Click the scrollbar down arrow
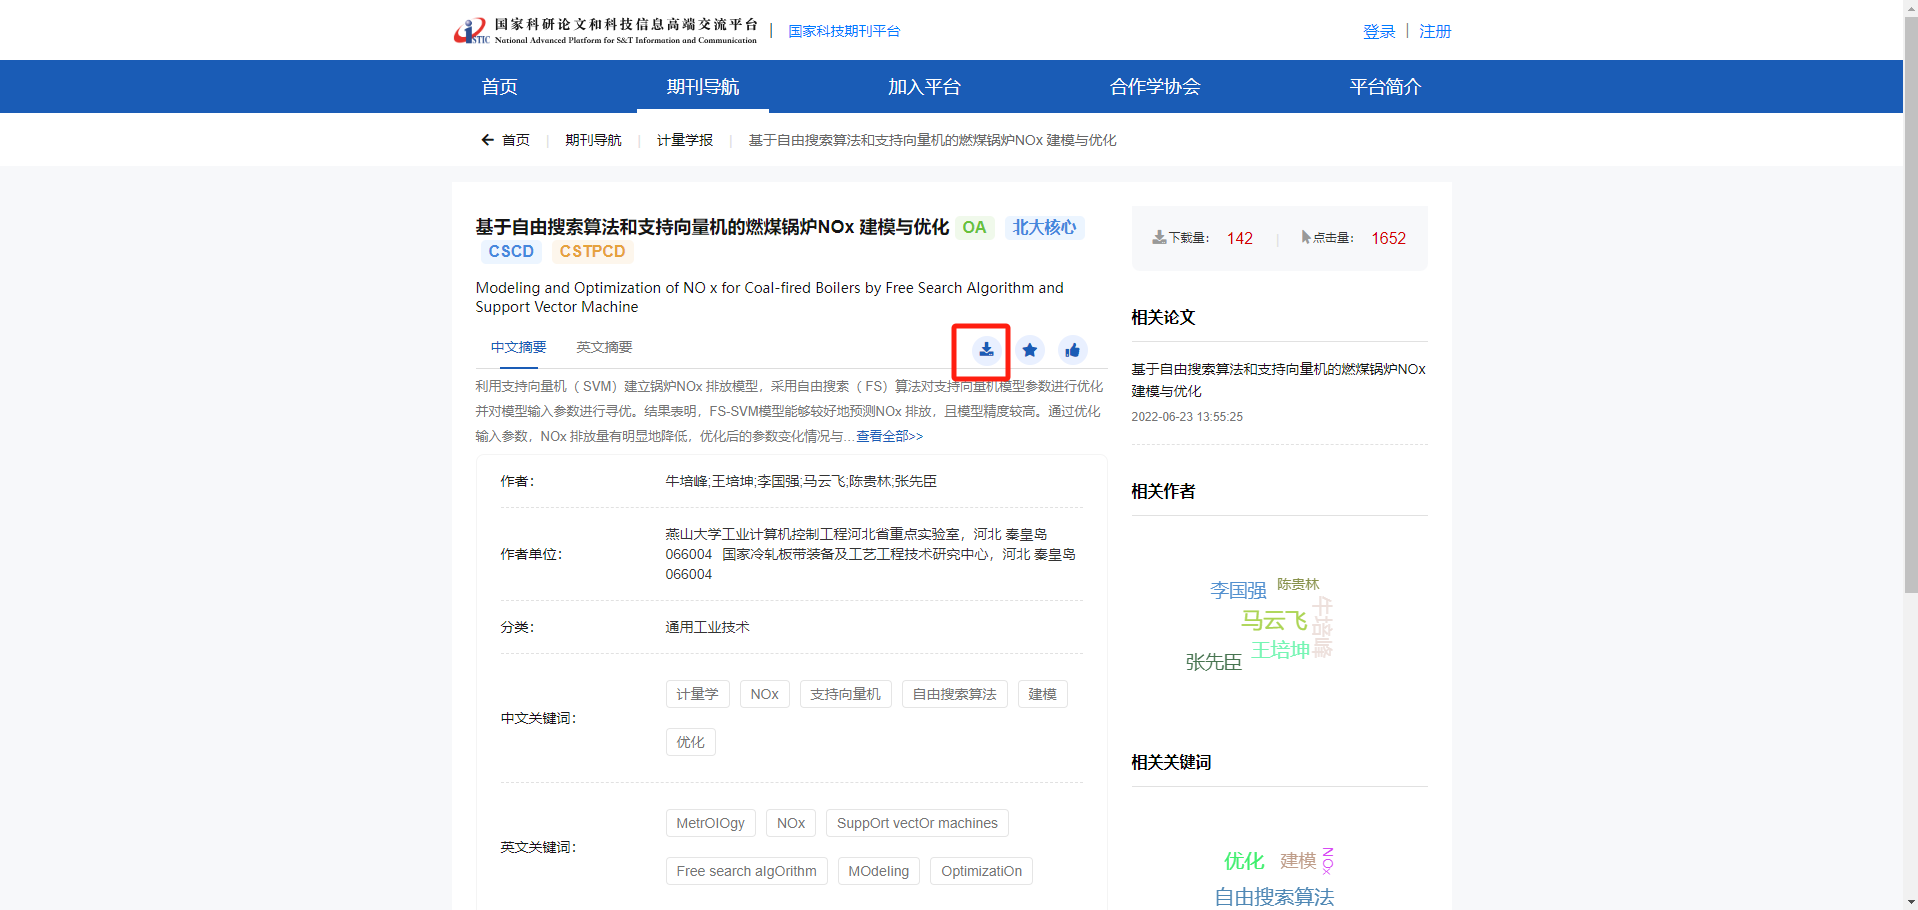1918x910 pixels. tap(1910, 902)
